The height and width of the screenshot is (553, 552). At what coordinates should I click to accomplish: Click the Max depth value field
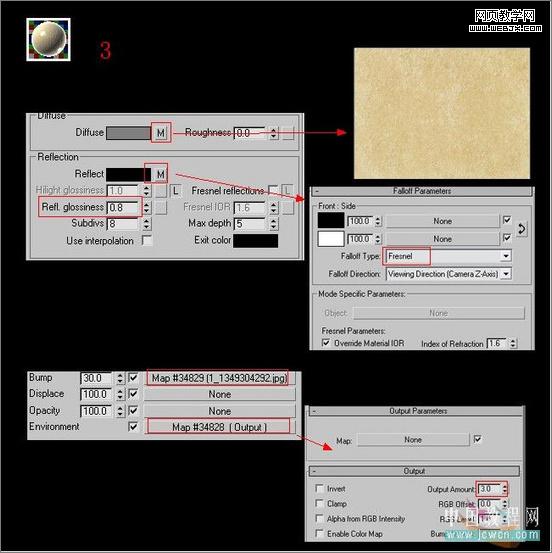pyautogui.click(x=250, y=224)
